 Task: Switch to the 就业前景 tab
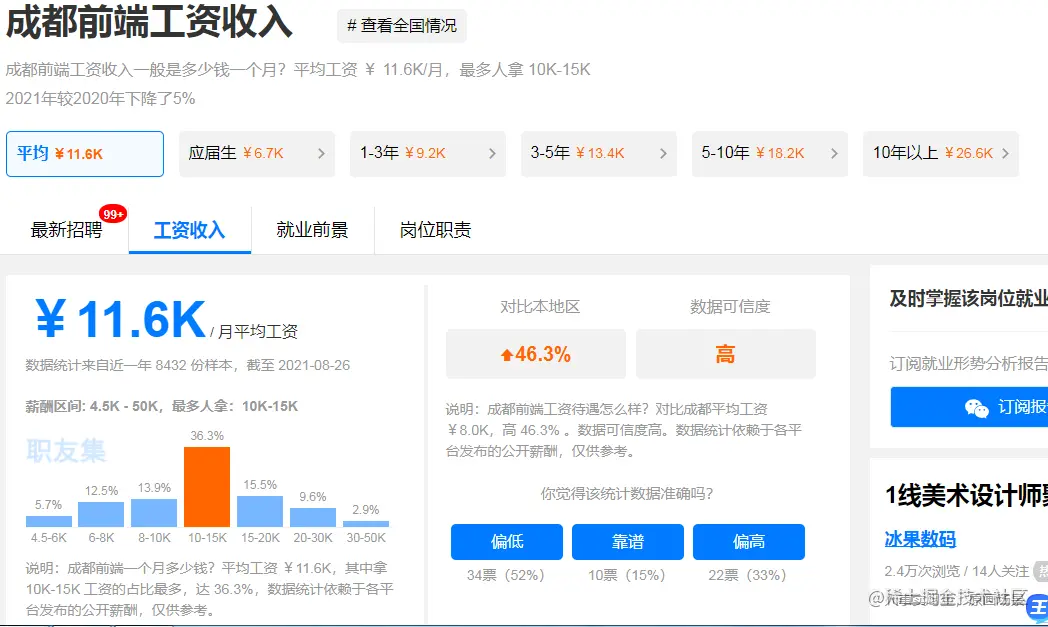tap(313, 228)
